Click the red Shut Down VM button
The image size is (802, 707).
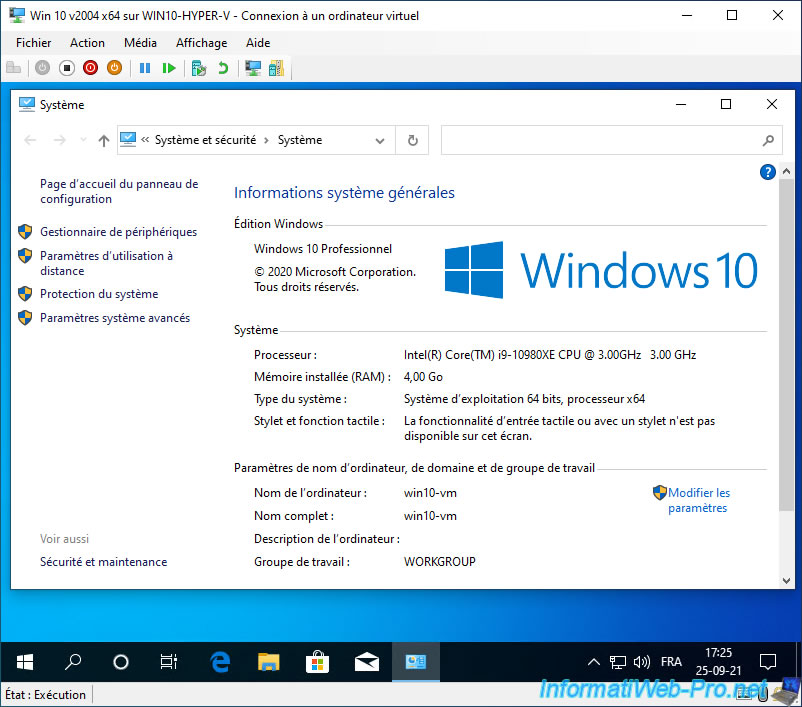pyautogui.click(x=90, y=68)
